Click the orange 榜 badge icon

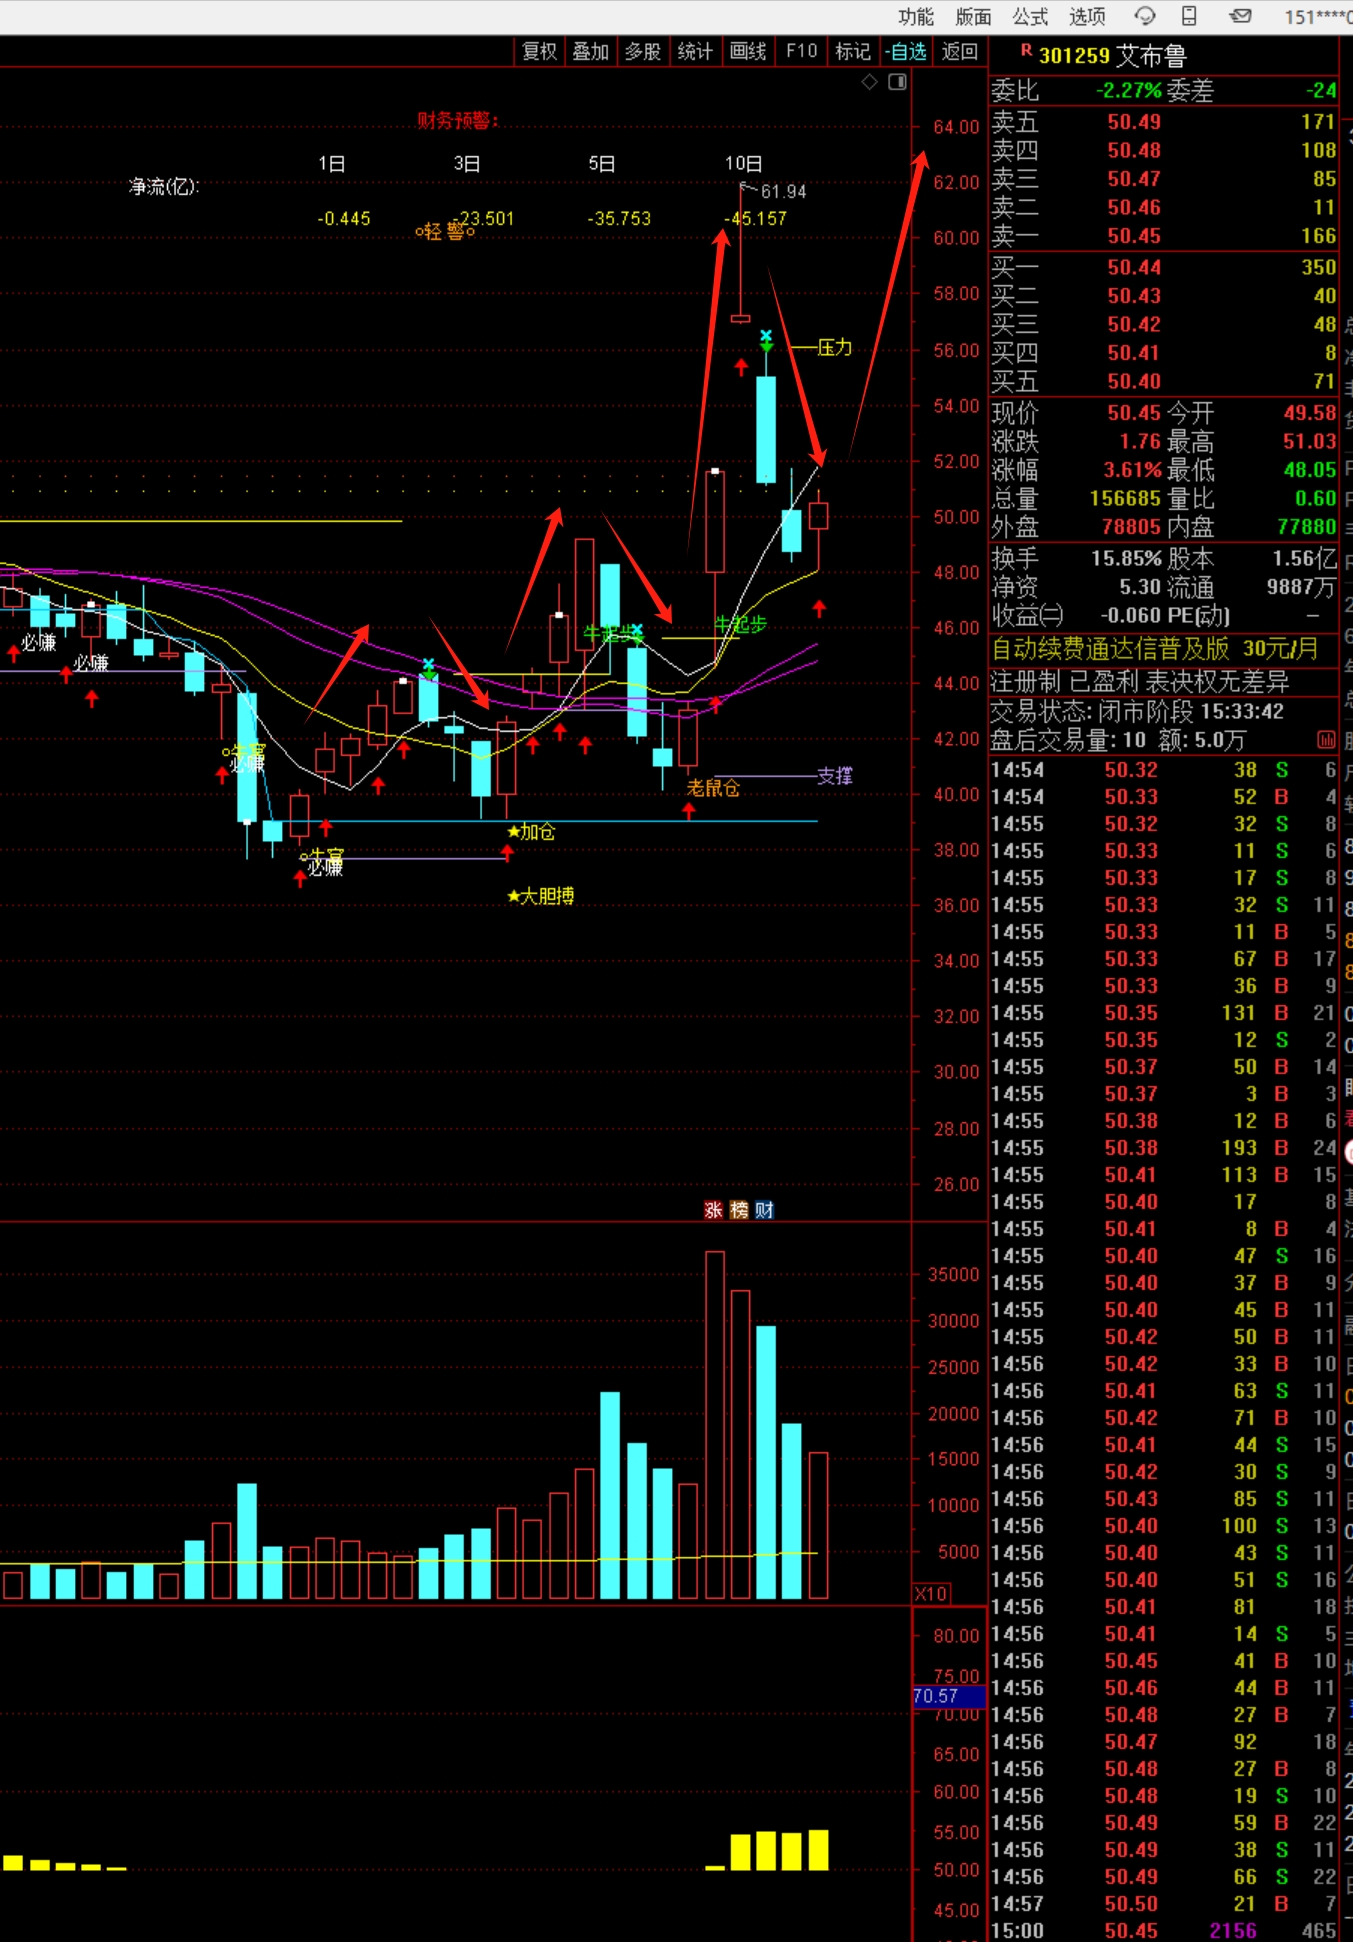pos(739,1210)
